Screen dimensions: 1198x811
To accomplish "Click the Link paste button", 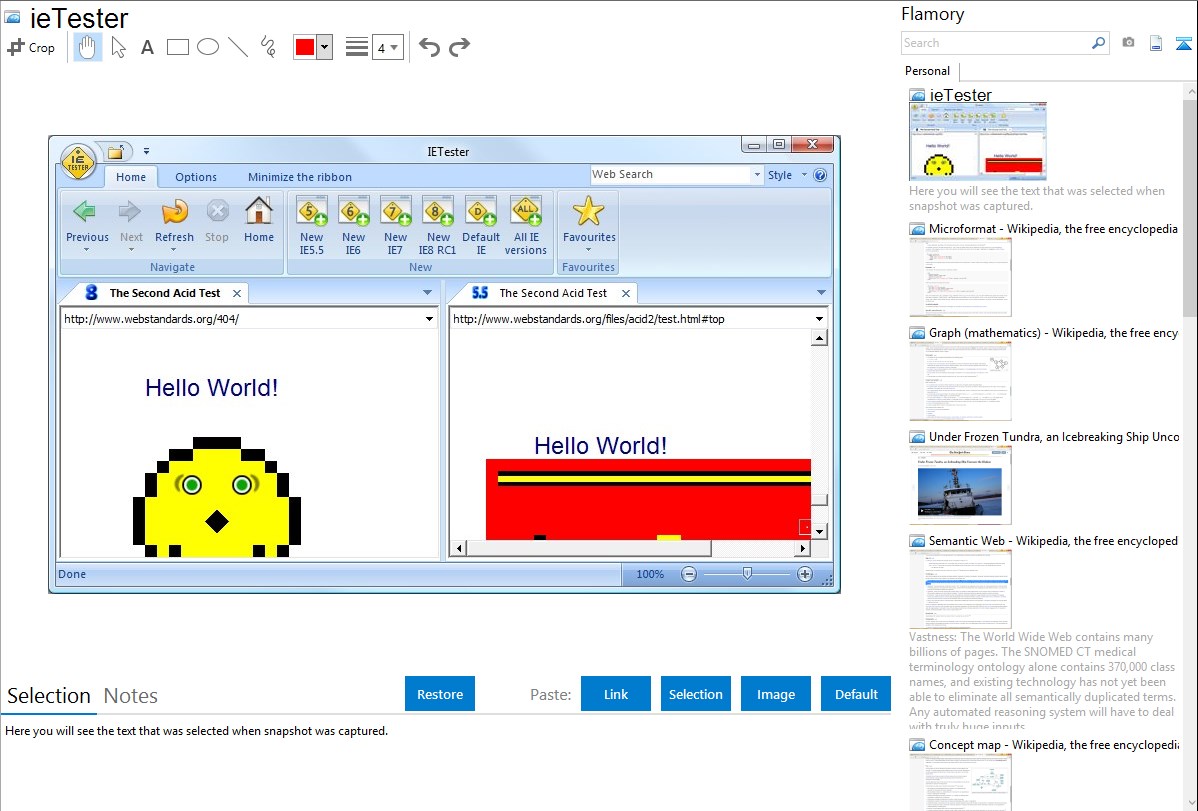I will (x=616, y=694).
